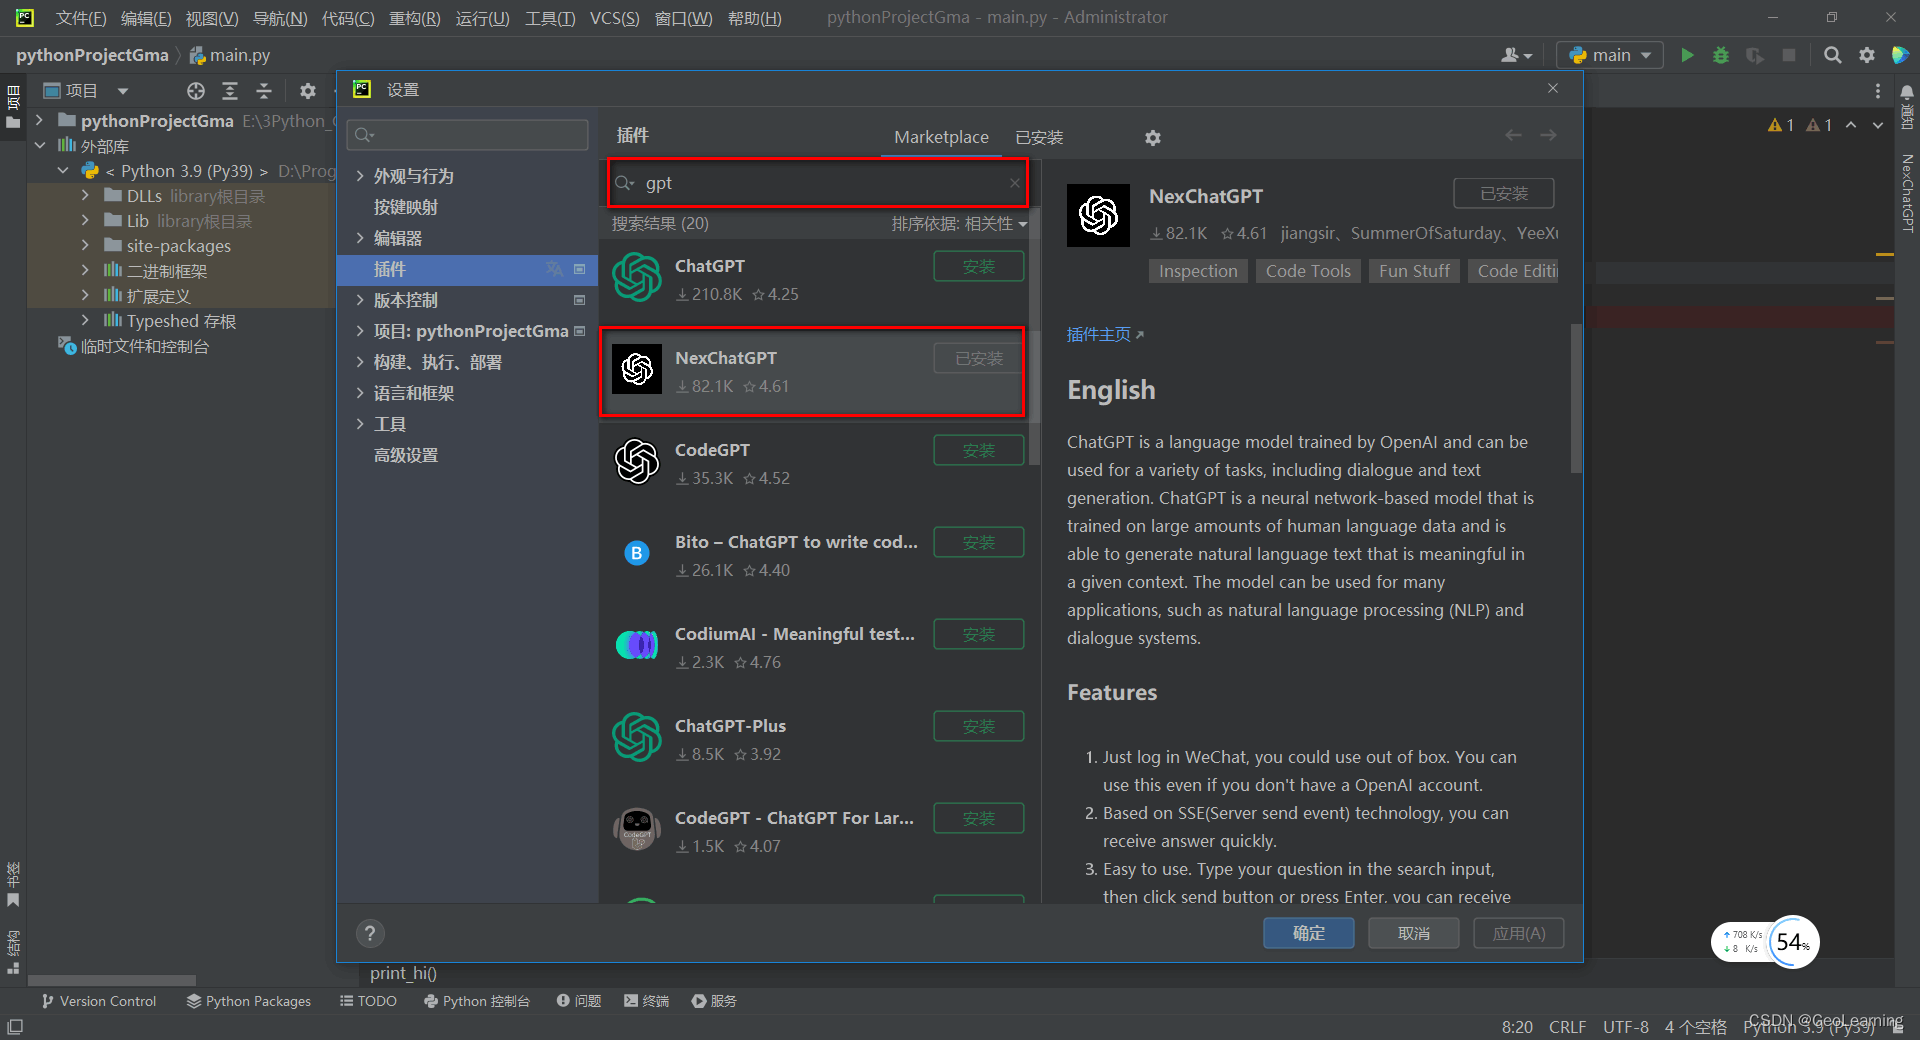This screenshot has width=1920, height=1040.
Task: Open 插件主页 plugin homepage link
Action: tap(1105, 335)
